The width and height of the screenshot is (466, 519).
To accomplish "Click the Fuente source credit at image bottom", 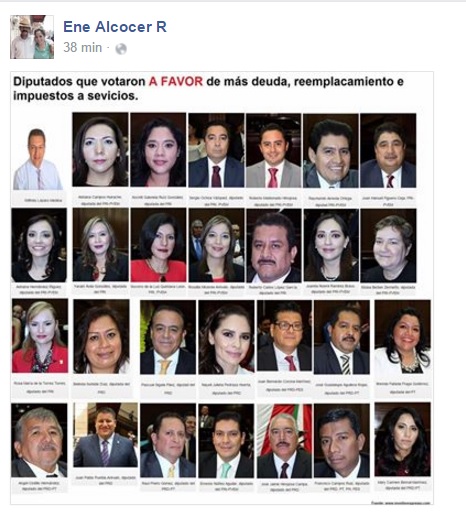I will [x=400, y=503].
